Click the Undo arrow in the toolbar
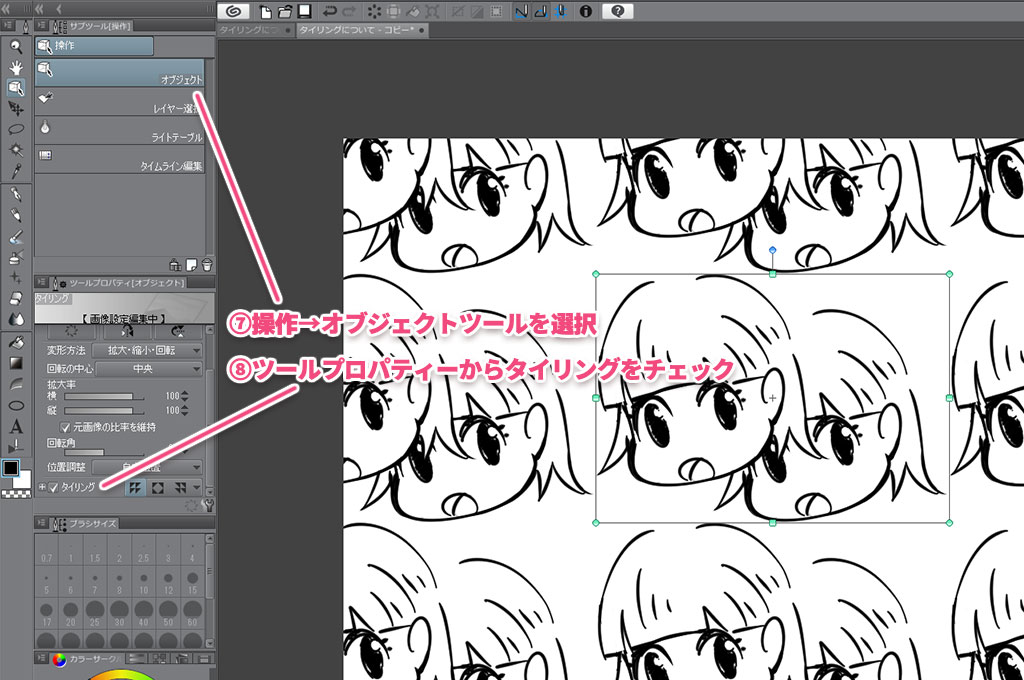Screen dimensions: 1024x680 [x=329, y=12]
